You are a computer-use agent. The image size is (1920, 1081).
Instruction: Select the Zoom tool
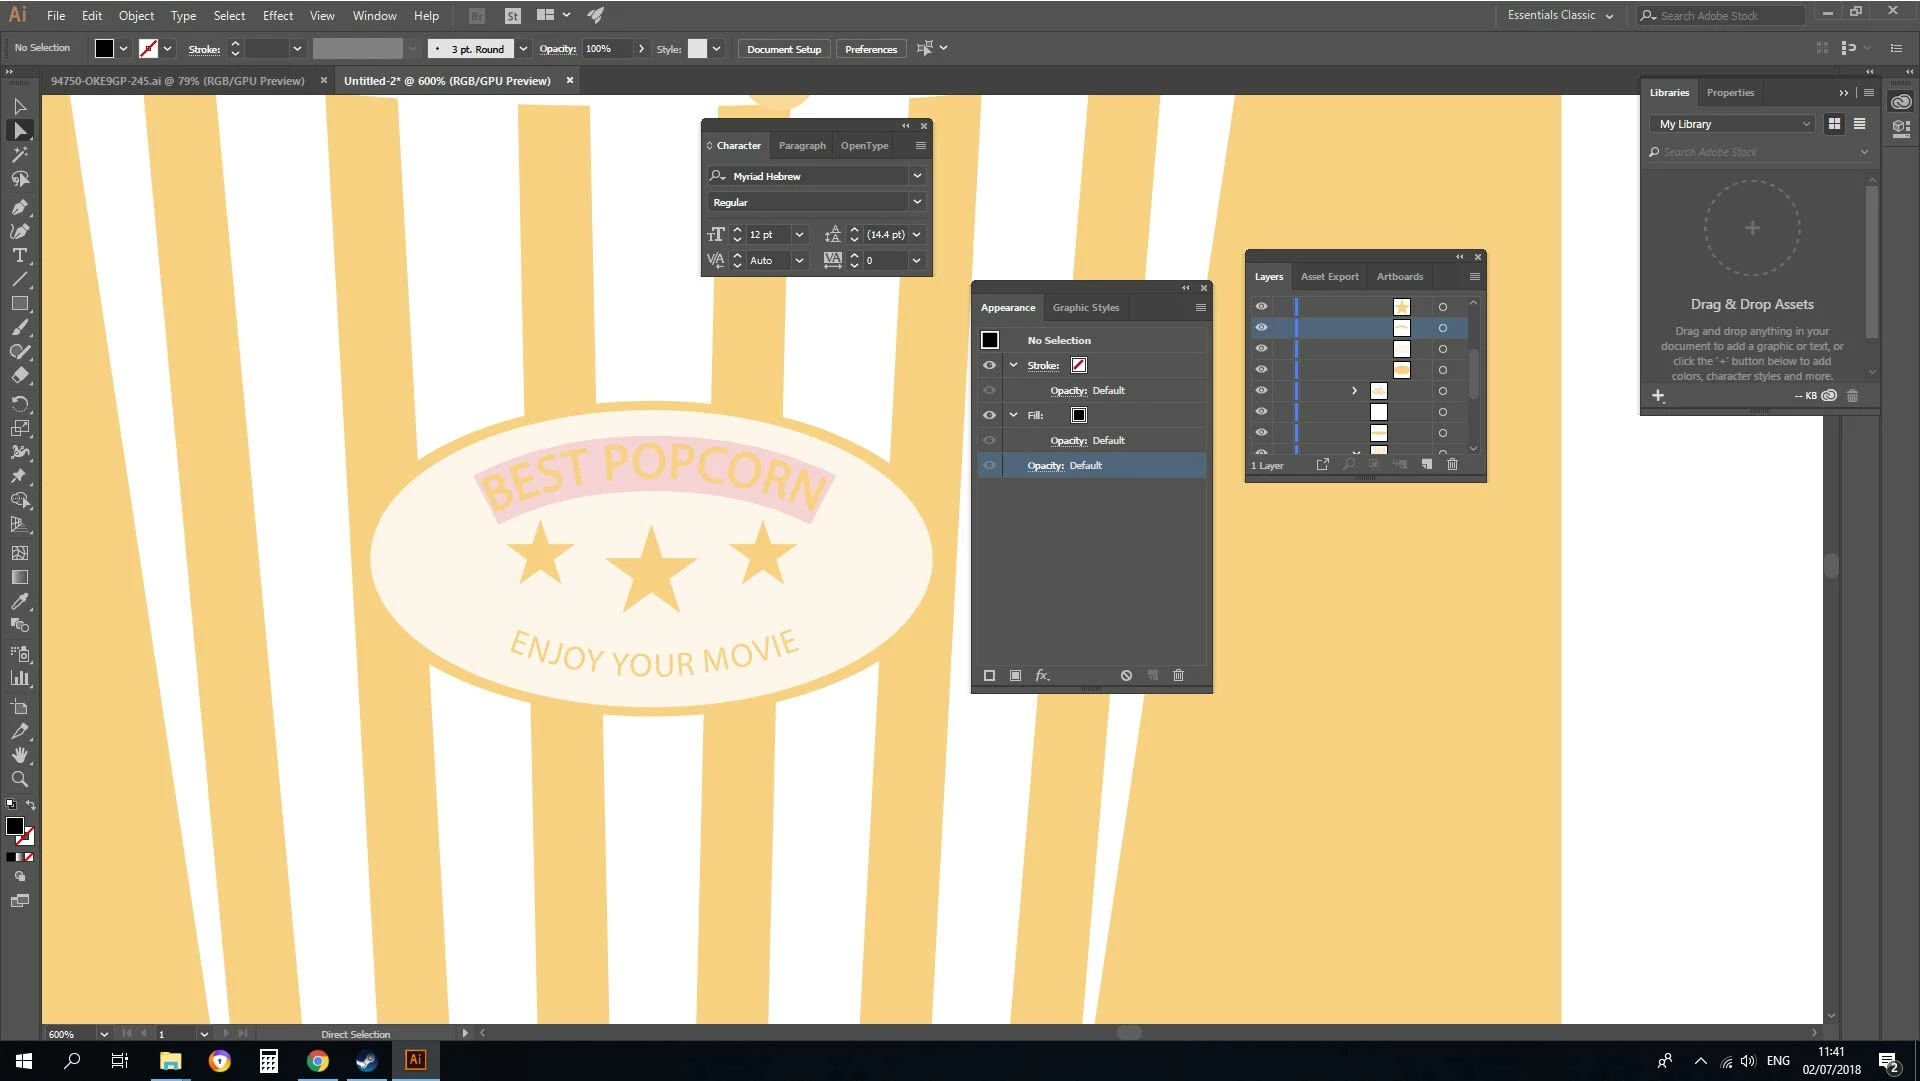(19, 779)
